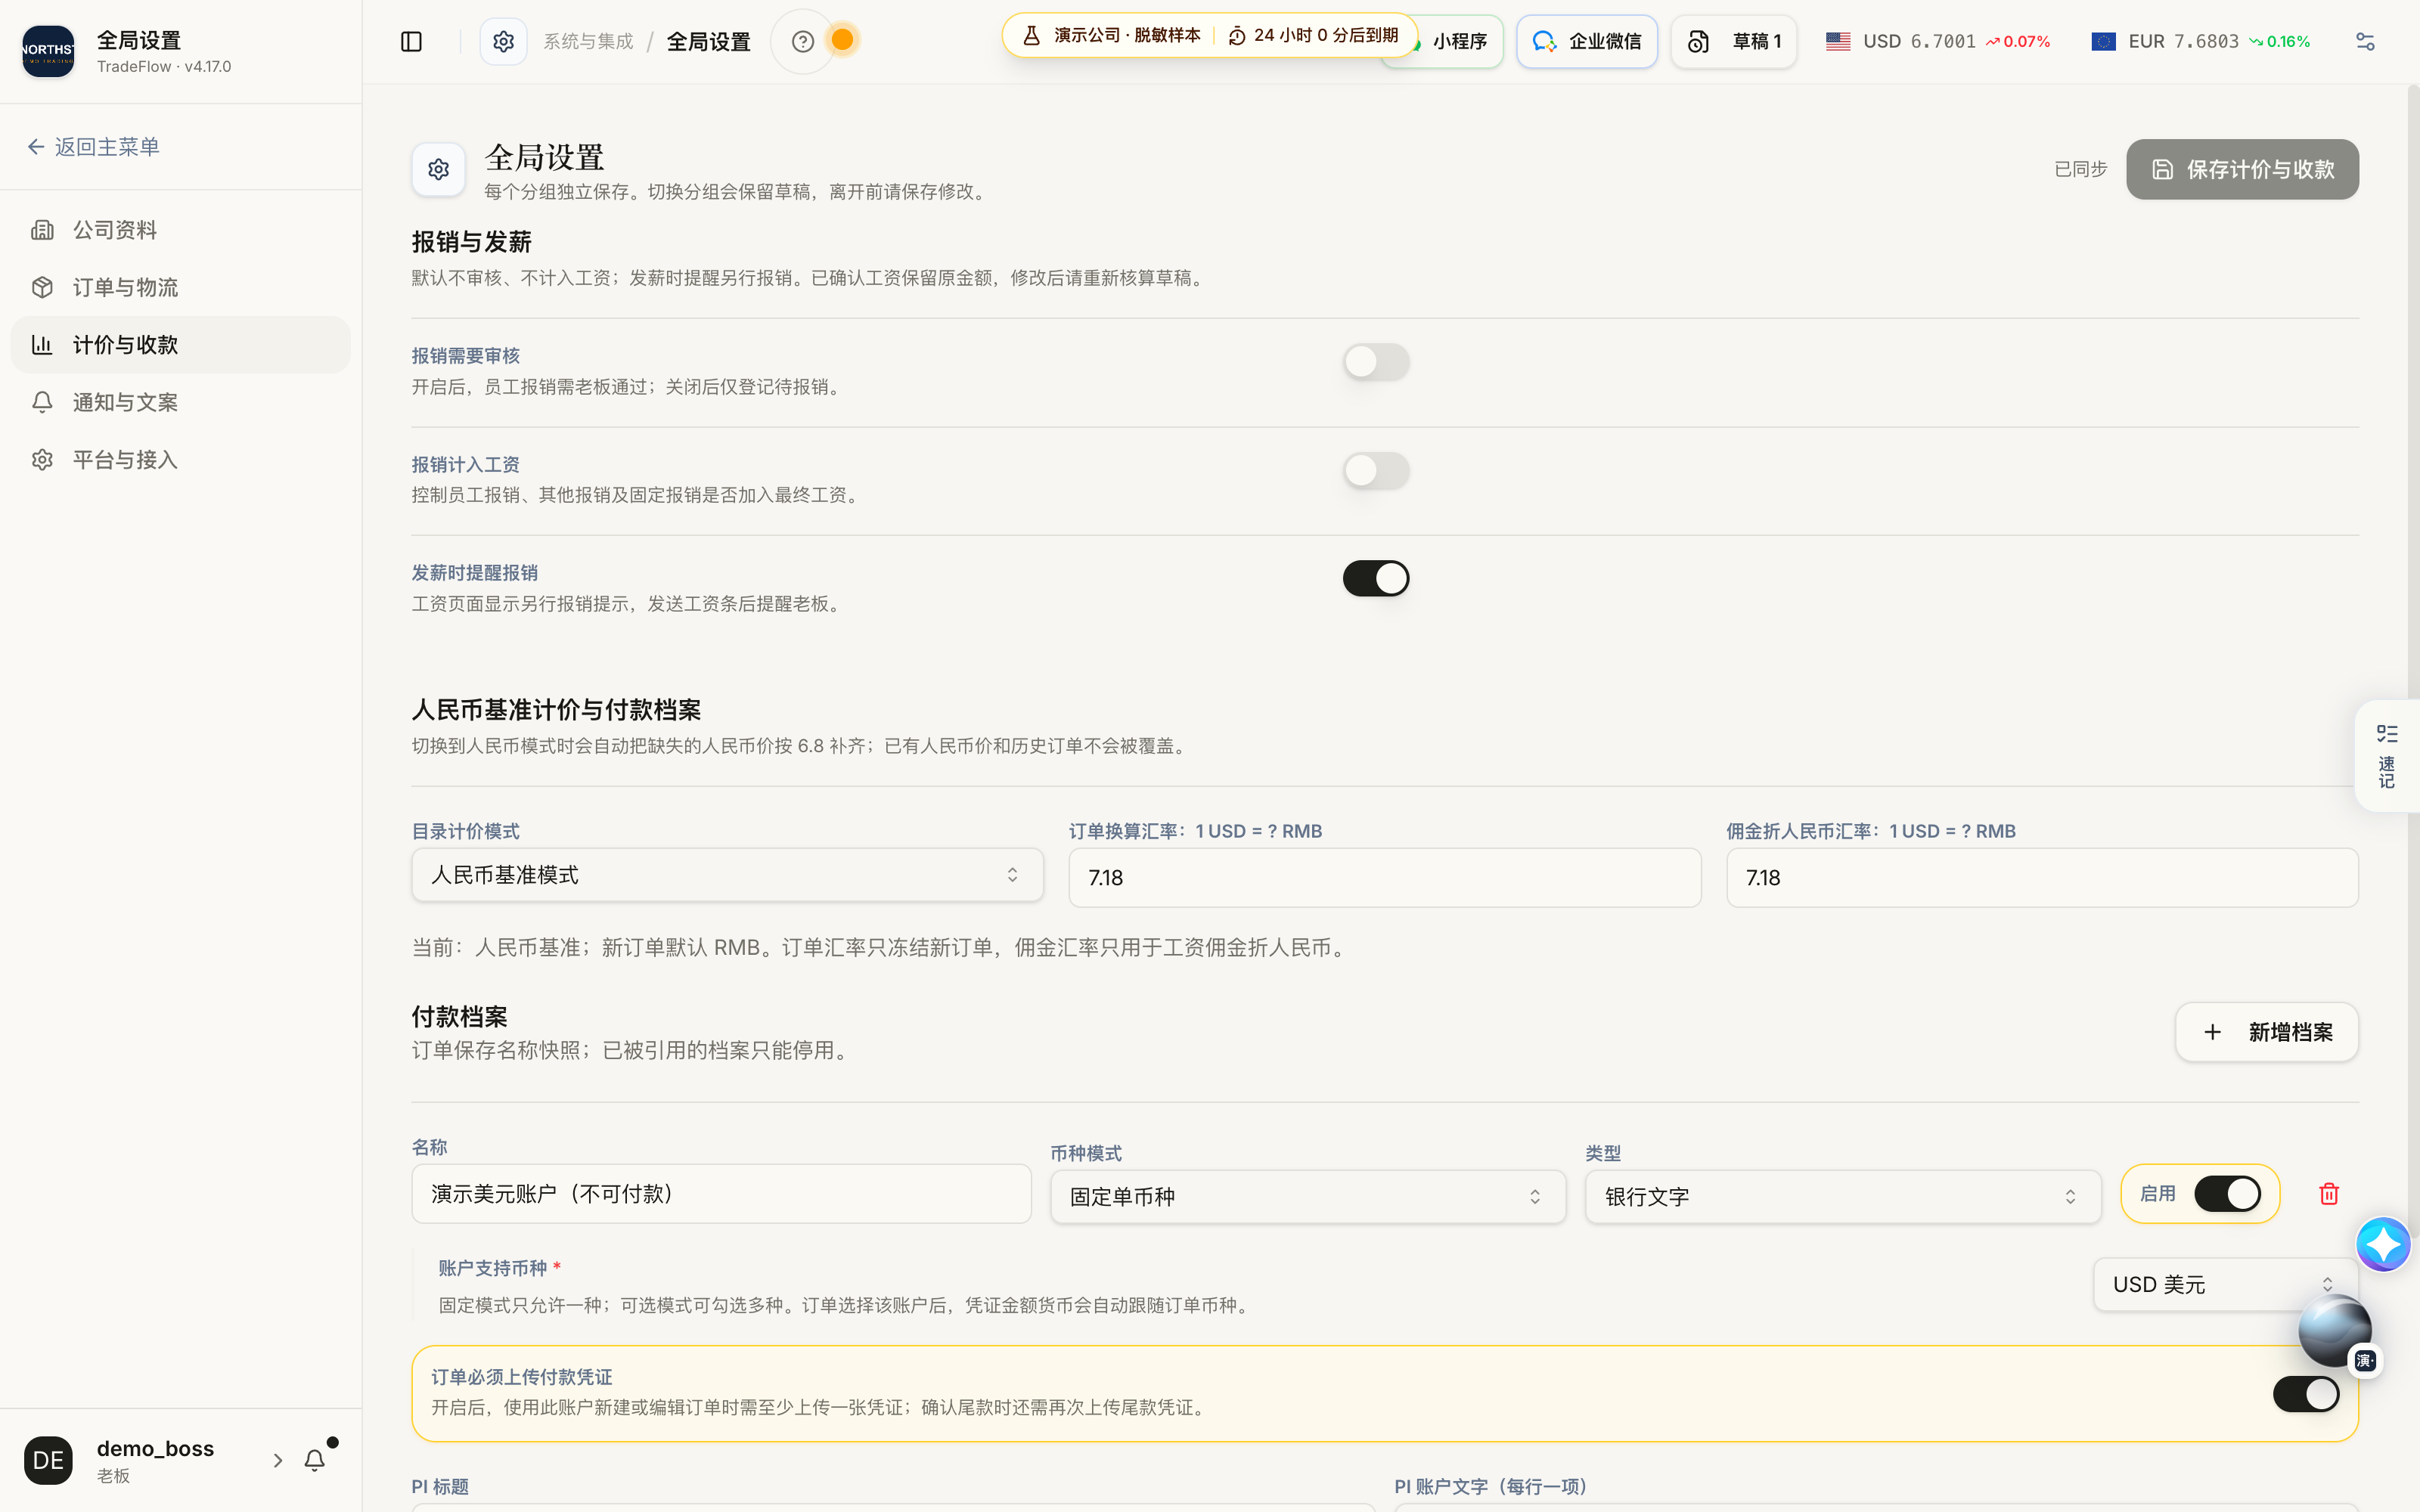Open 平台与接入 in the sidebar
Viewport: 2420px width, 1512px height.
tap(181, 460)
